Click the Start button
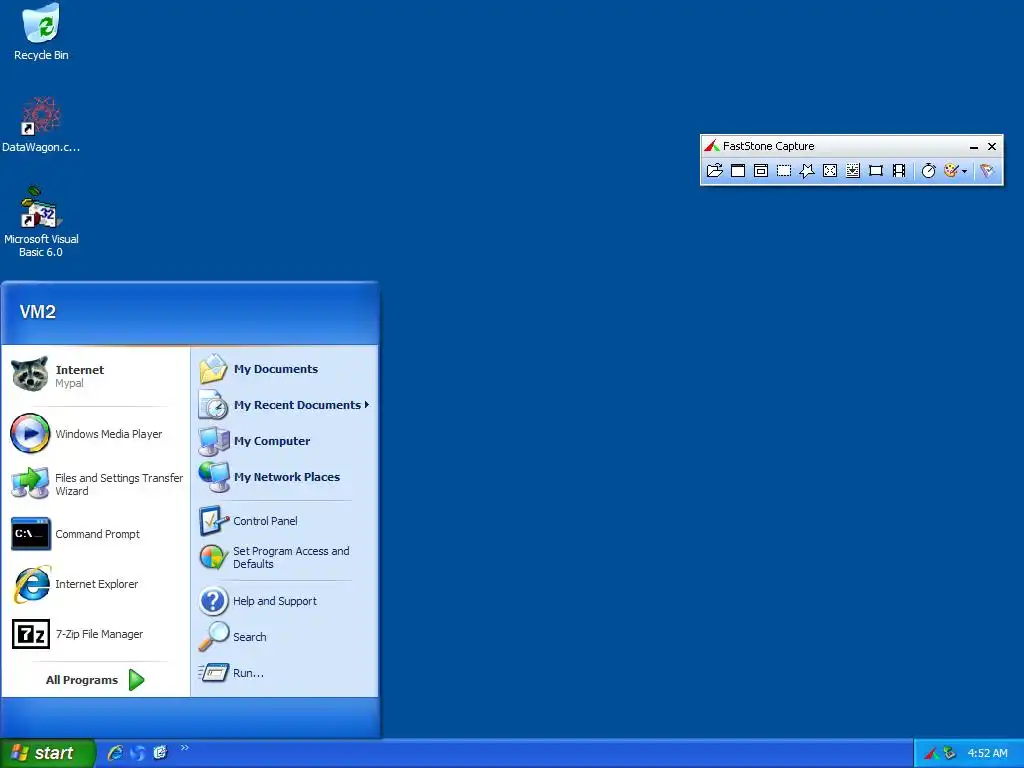 47,753
